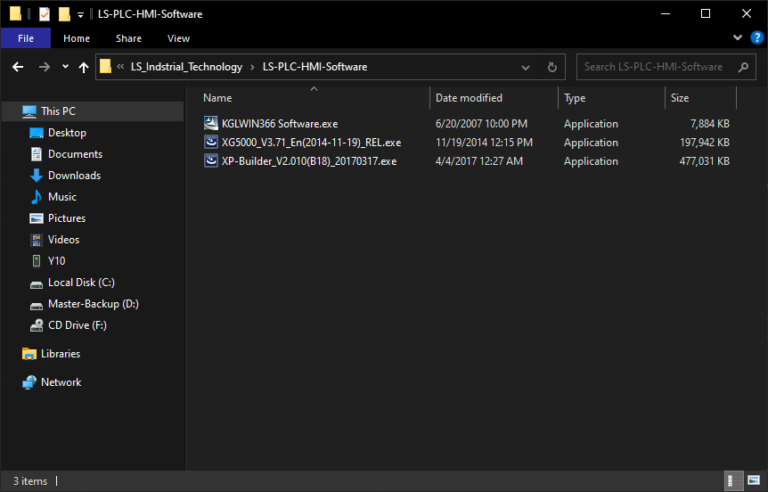Viewport: 768px width, 492px height.
Task: Open the Share ribbon tab
Action: click(128, 38)
